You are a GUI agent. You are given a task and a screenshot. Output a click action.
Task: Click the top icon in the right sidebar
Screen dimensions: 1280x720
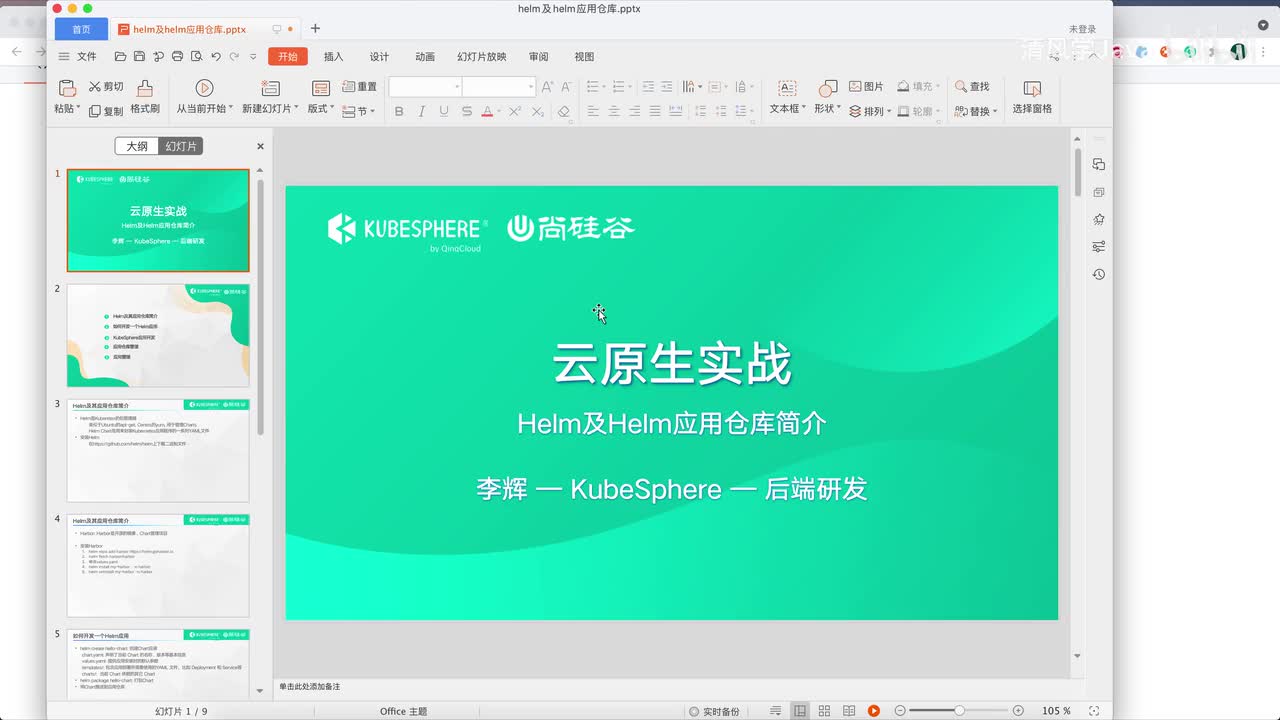pyautogui.click(x=1098, y=164)
